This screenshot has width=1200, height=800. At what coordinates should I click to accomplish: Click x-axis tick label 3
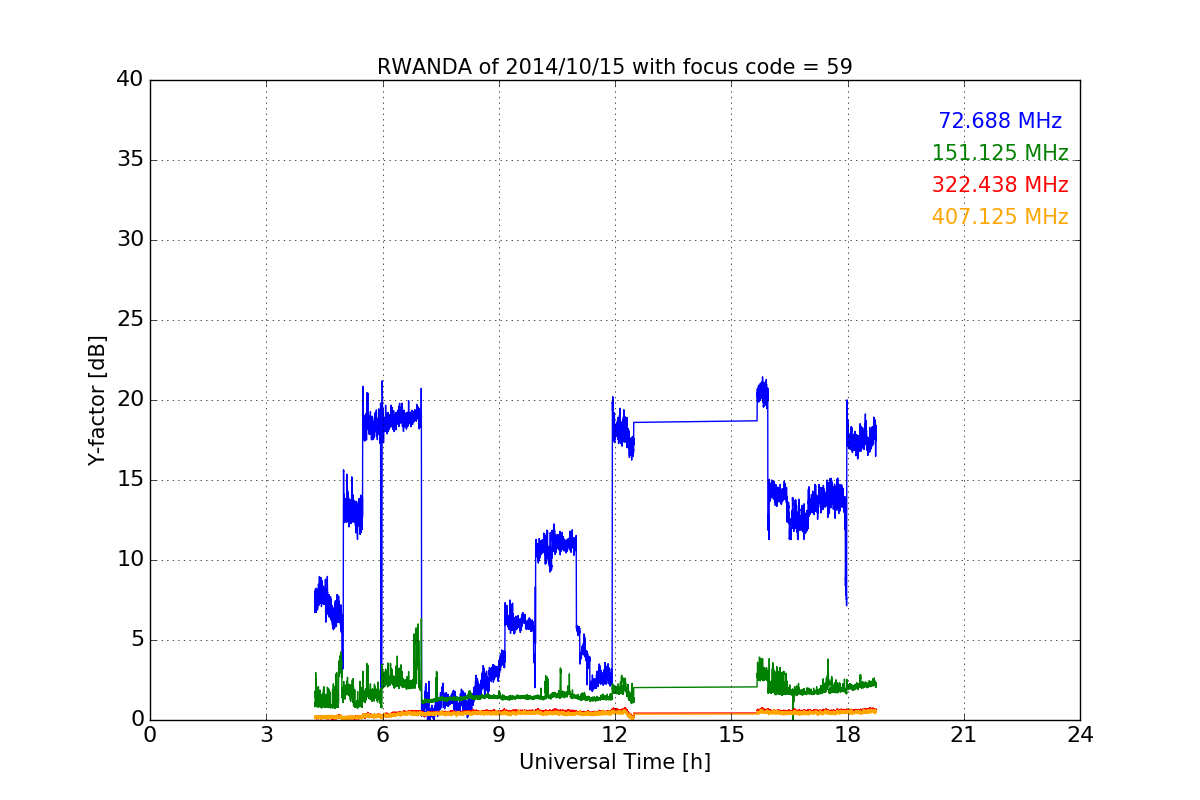click(266, 735)
